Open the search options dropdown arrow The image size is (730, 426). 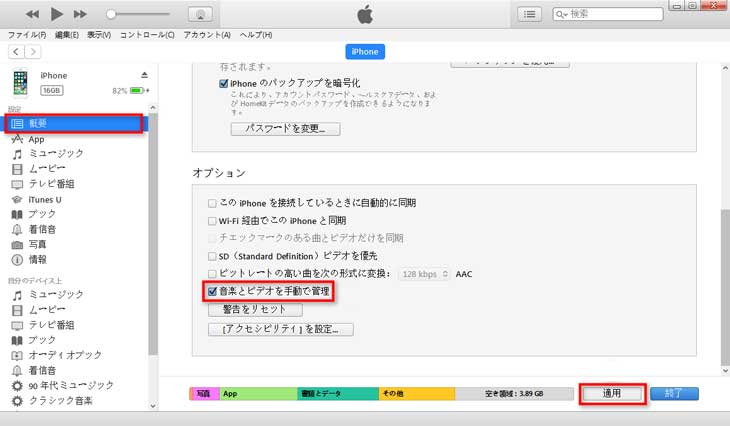pos(566,15)
